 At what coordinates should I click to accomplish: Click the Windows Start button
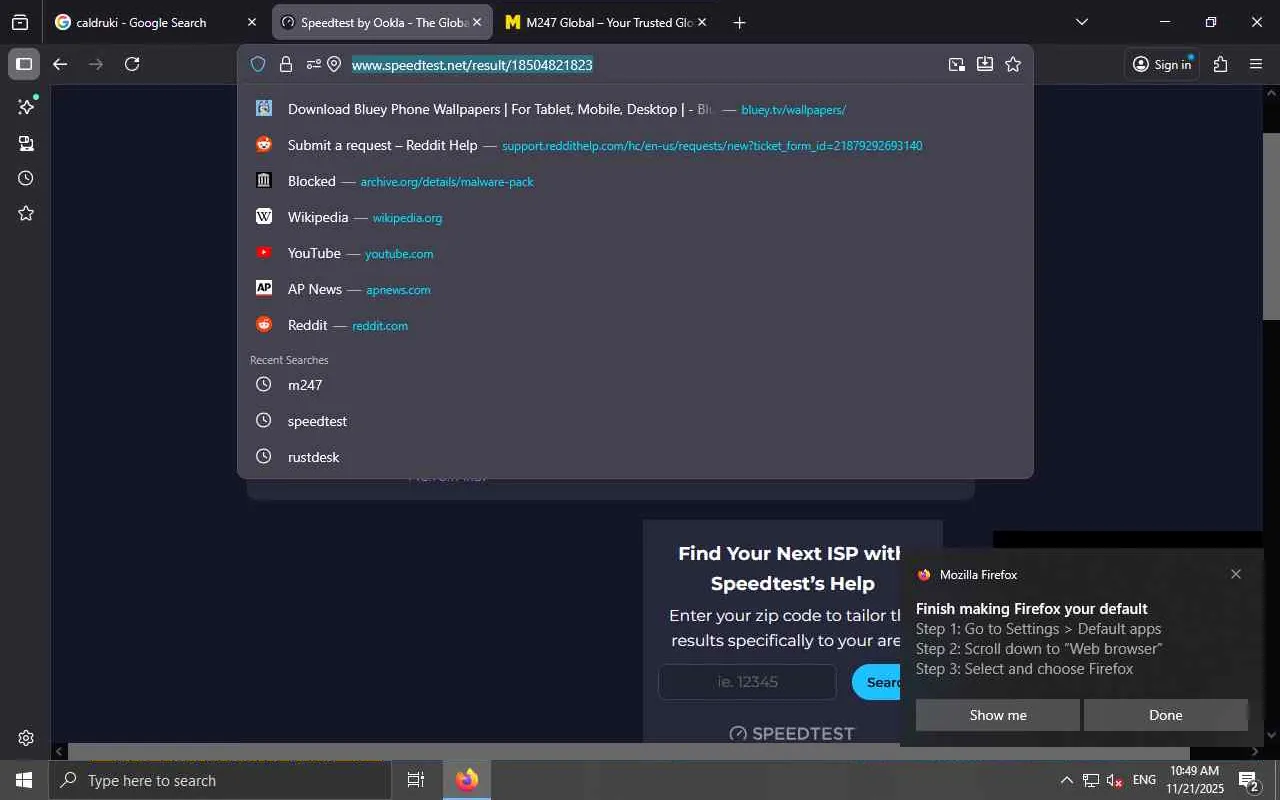(x=24, y=780)
